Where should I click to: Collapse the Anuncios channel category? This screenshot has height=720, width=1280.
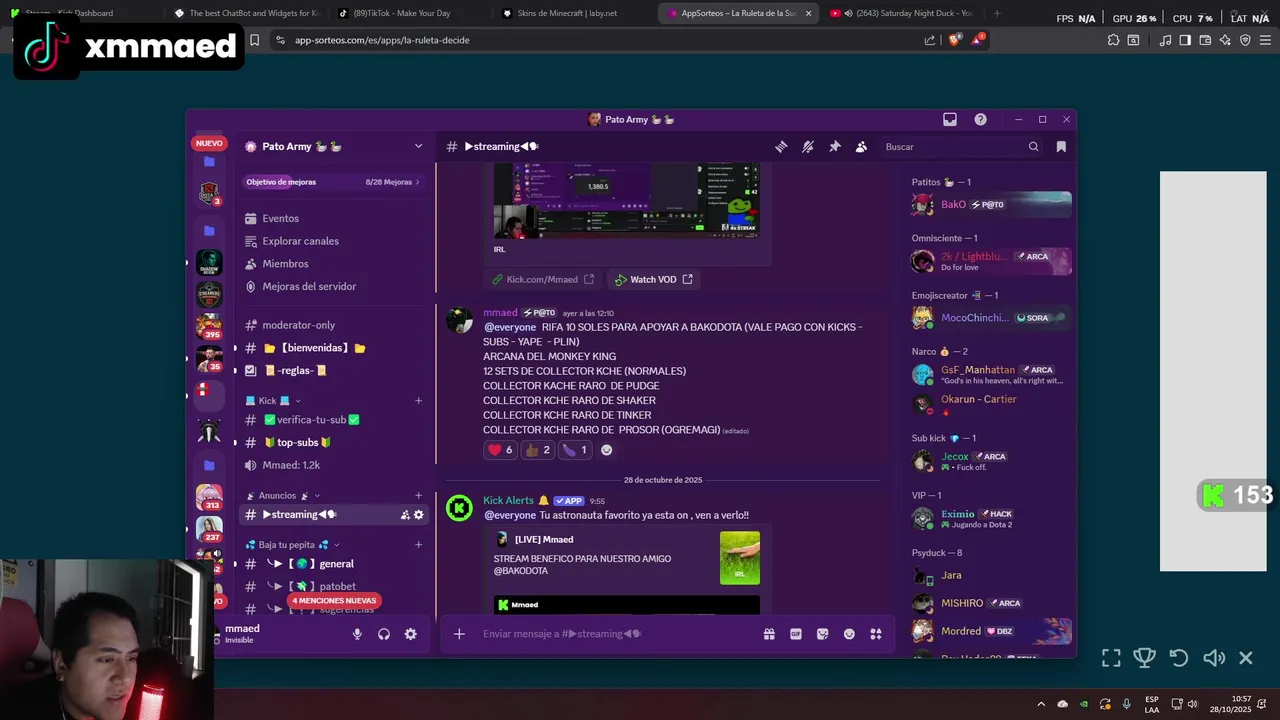click(x=317, y=496)
